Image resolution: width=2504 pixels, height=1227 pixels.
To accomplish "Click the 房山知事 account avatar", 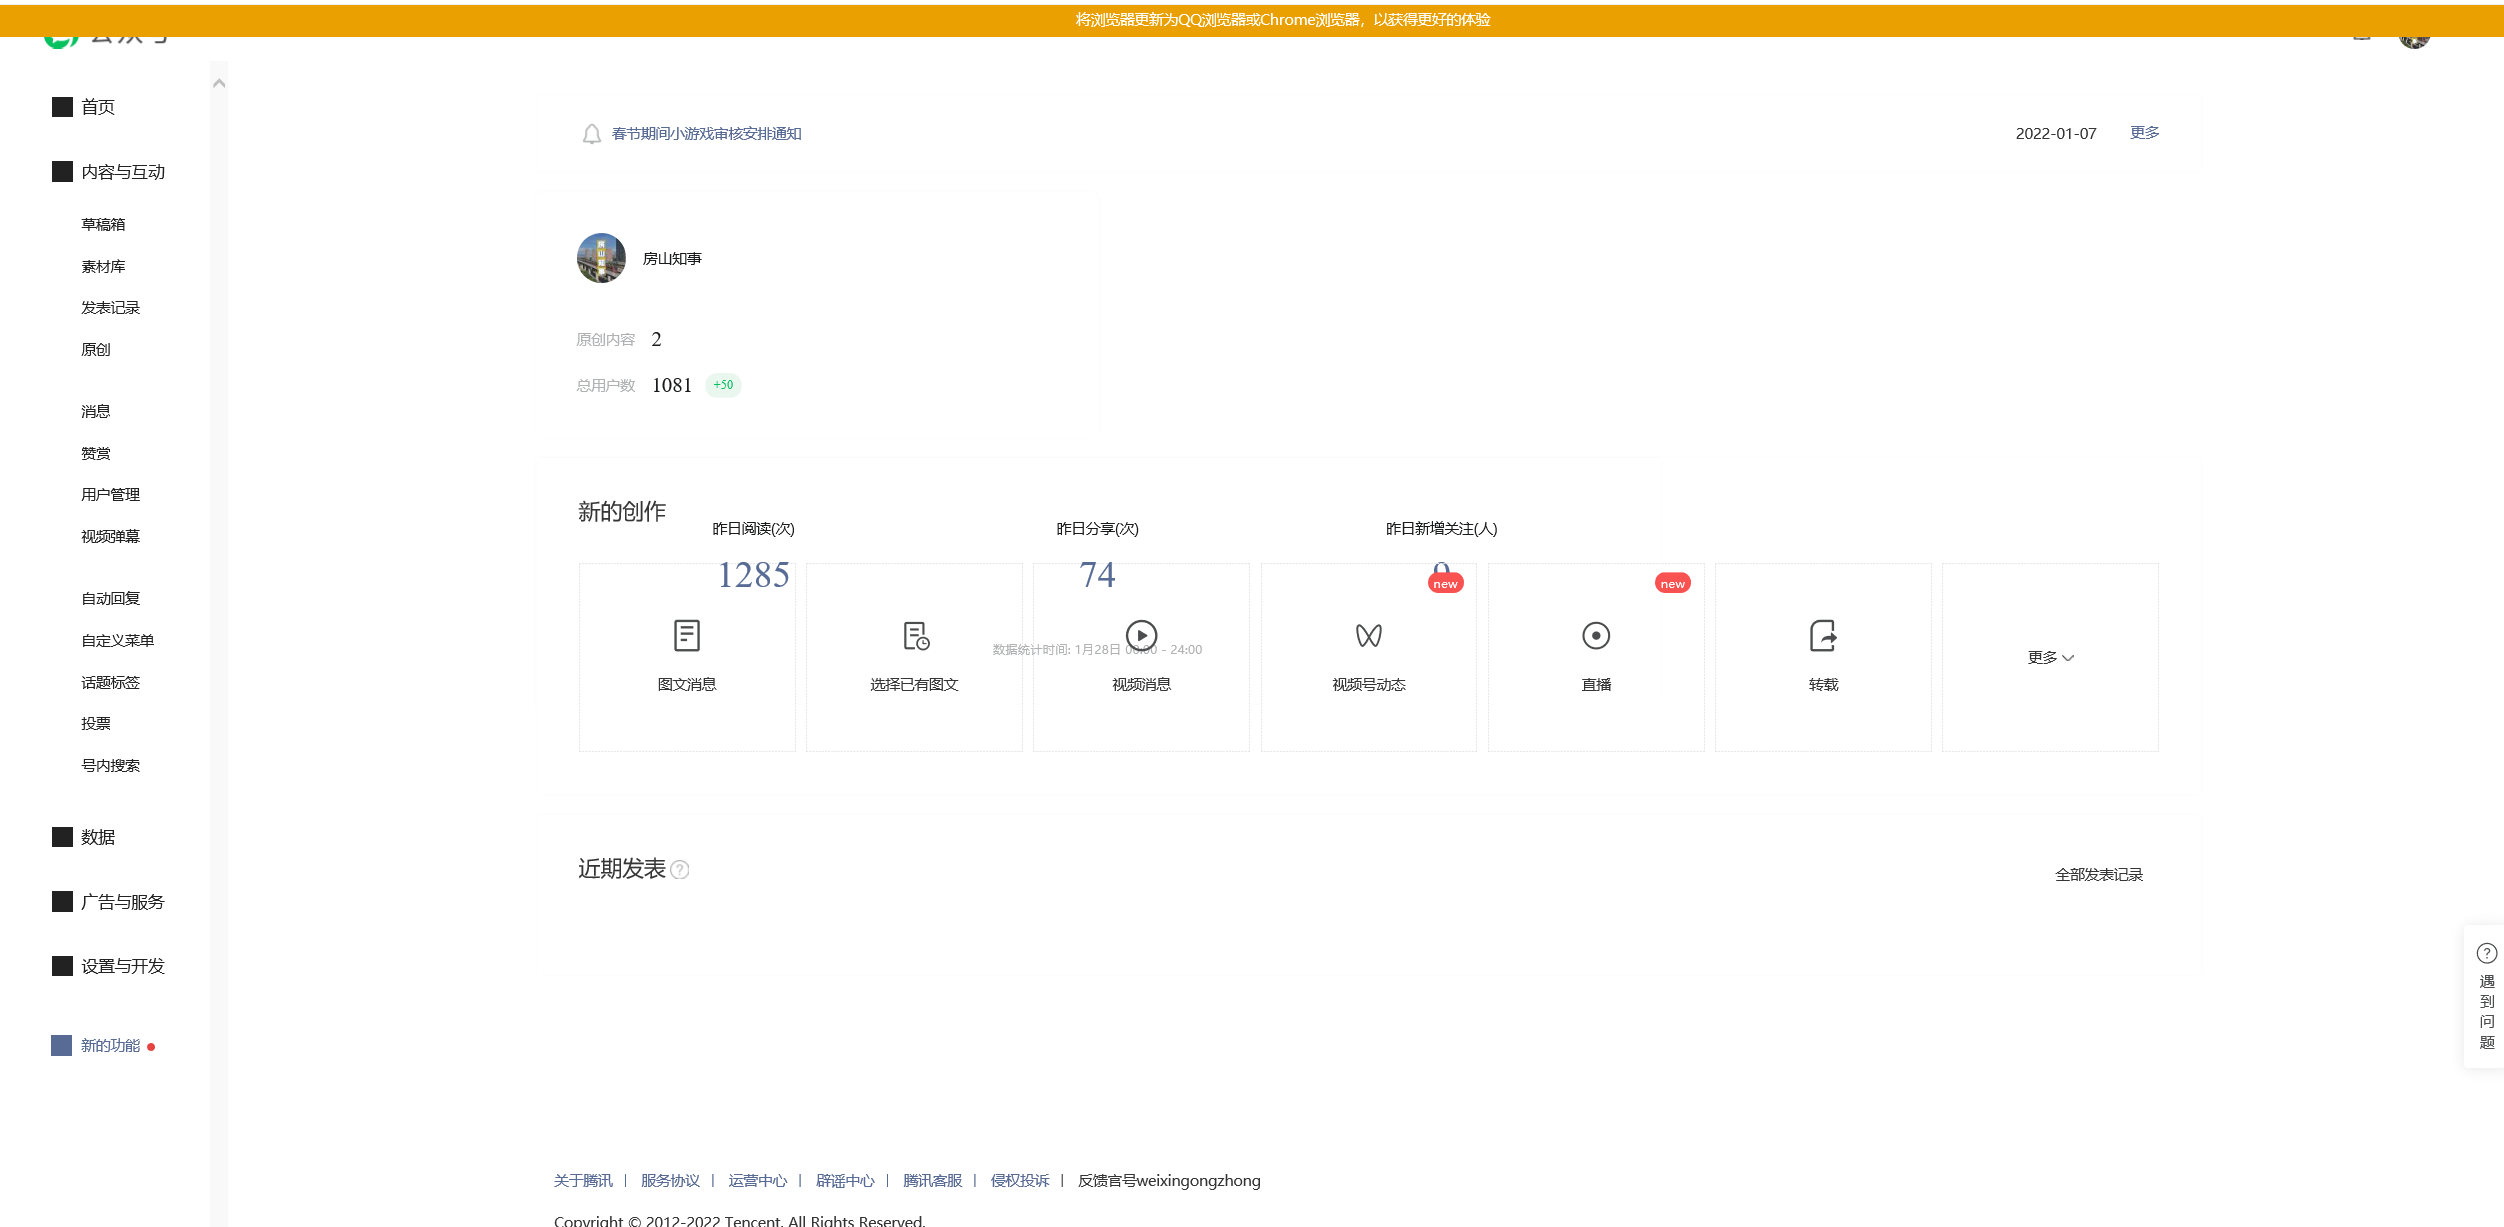I will [x=601, y=259].
